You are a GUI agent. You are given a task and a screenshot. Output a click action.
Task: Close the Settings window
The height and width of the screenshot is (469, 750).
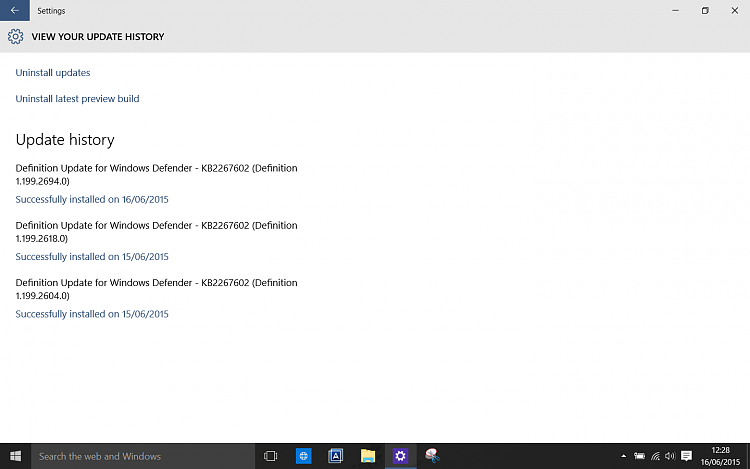735,10
